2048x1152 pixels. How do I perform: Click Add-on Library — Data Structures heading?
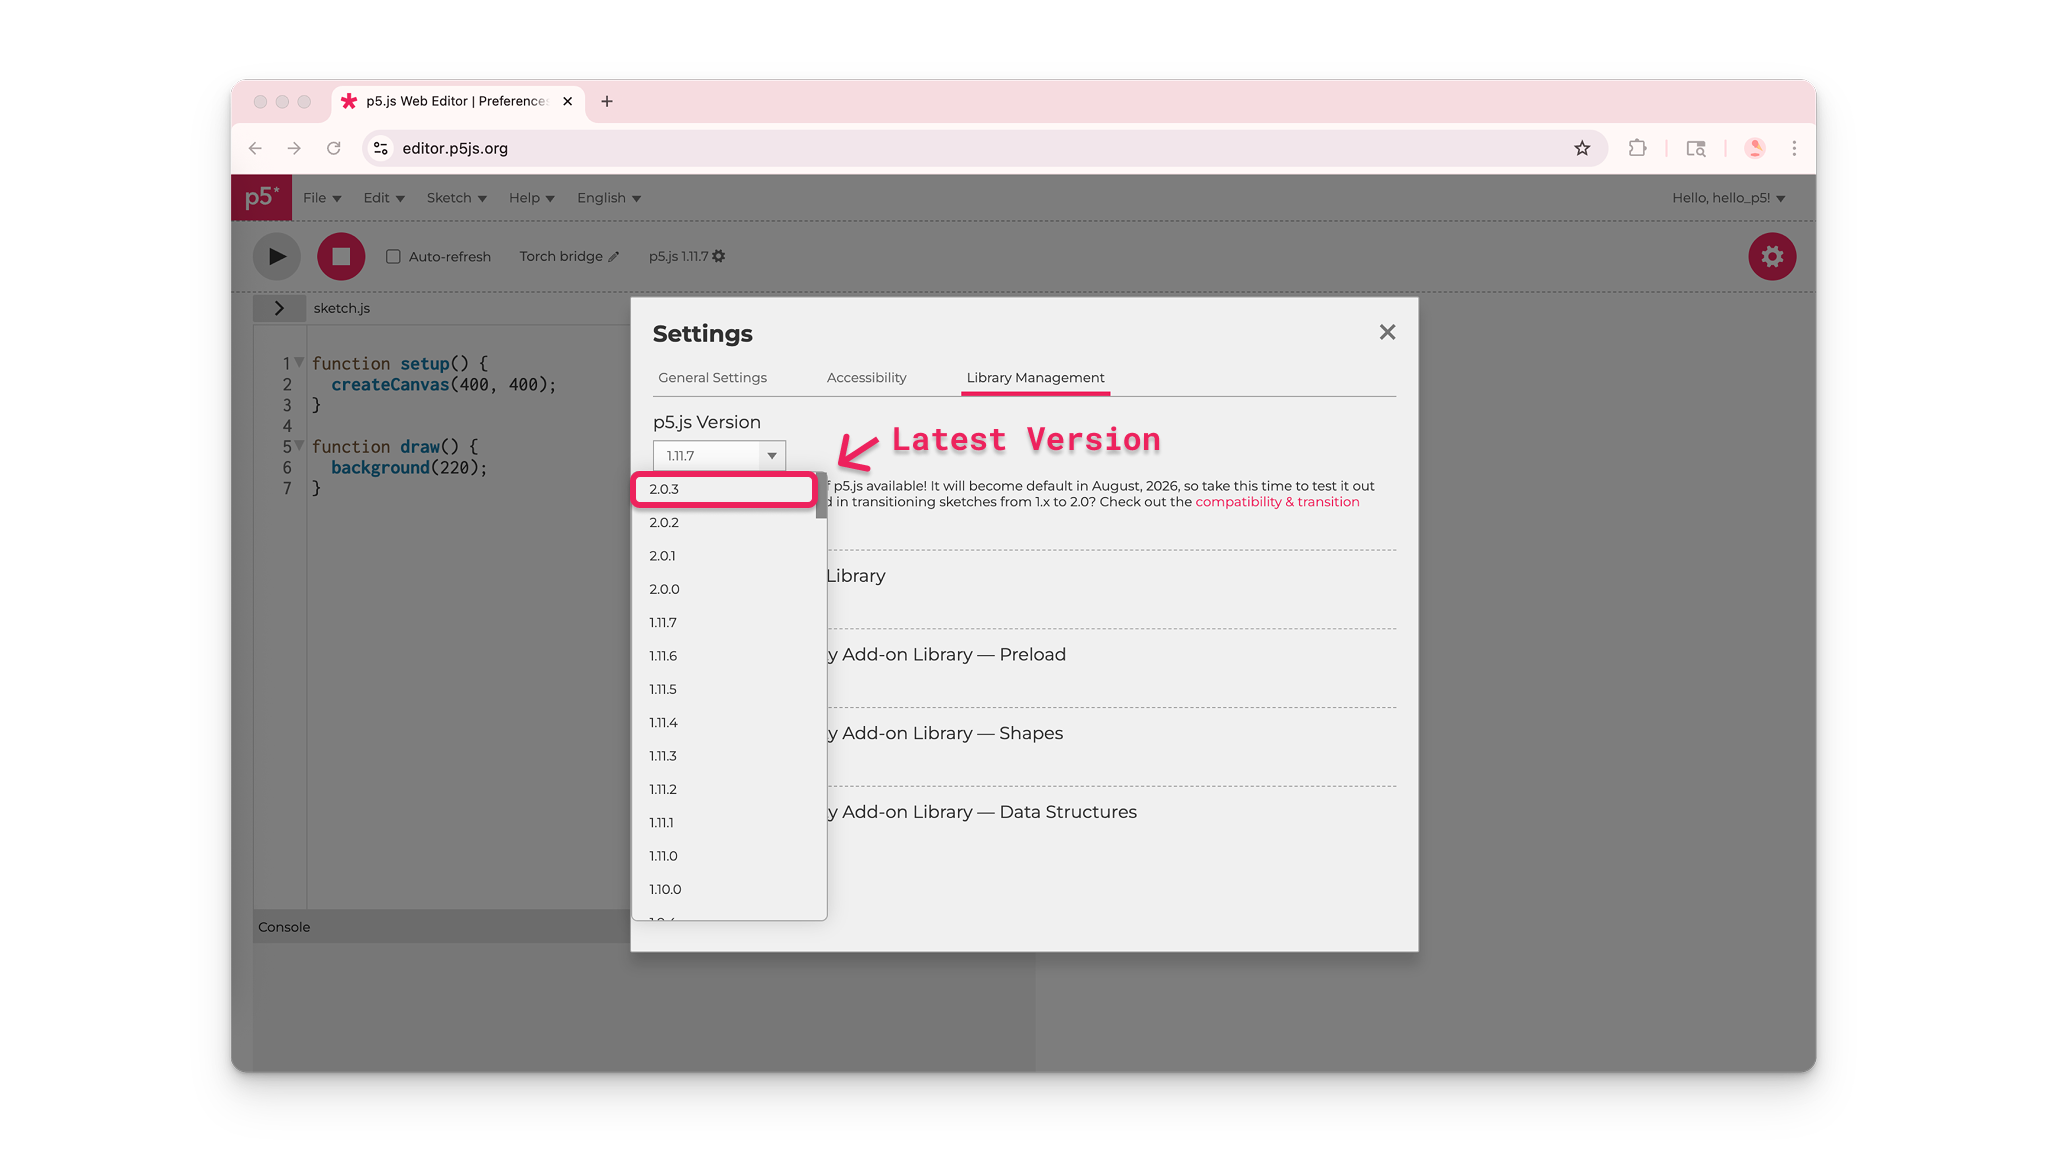982,813
